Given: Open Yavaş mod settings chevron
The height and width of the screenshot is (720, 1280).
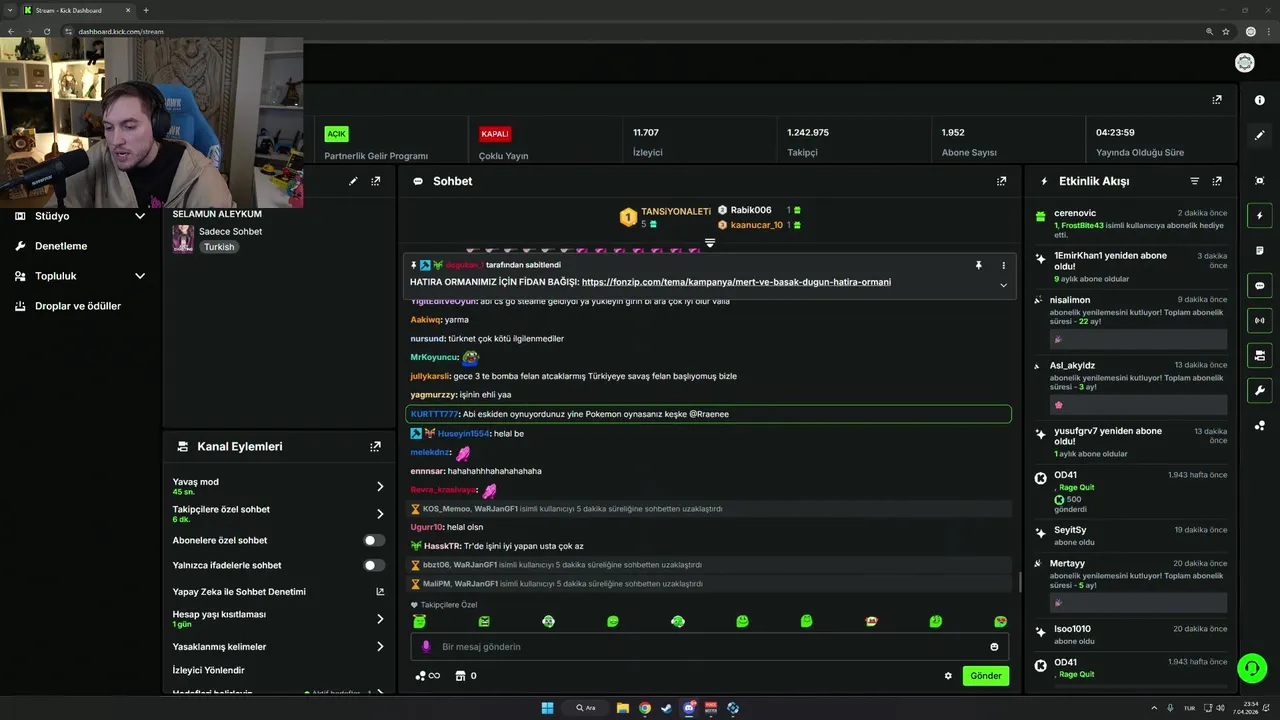Looking at the screenshot, I should pyautogui.click(x=380, y=486).
